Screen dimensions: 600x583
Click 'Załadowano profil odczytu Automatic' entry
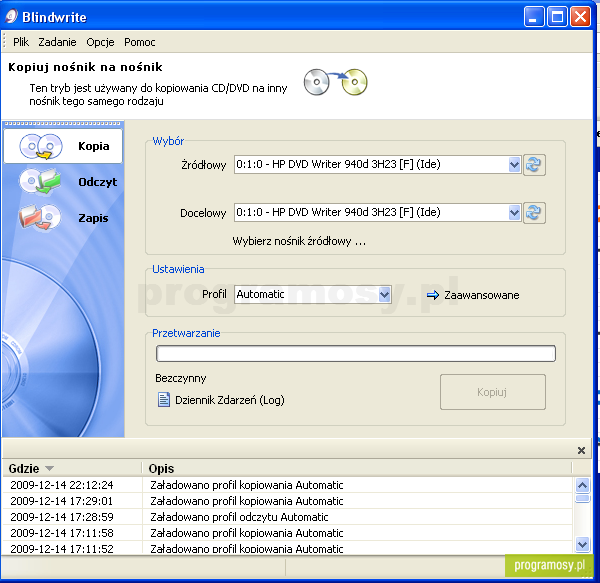pos(239,517)
